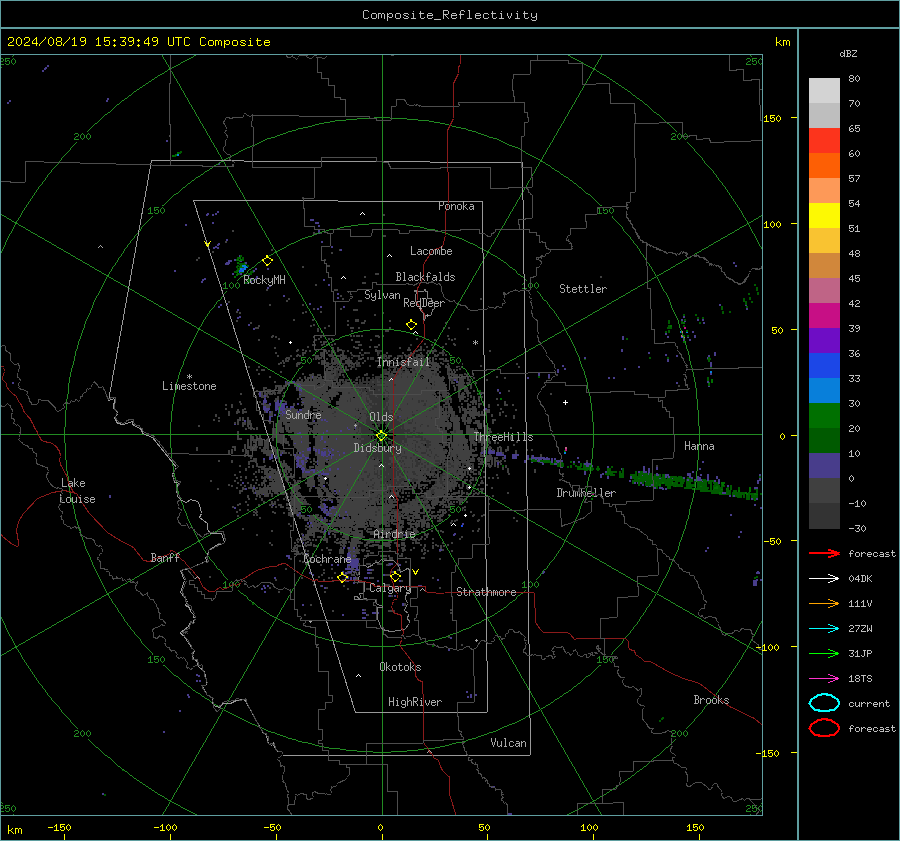Select the light blue 30 dBZ swatch
This screenshot has width=900, height=841.
point(824,390)
